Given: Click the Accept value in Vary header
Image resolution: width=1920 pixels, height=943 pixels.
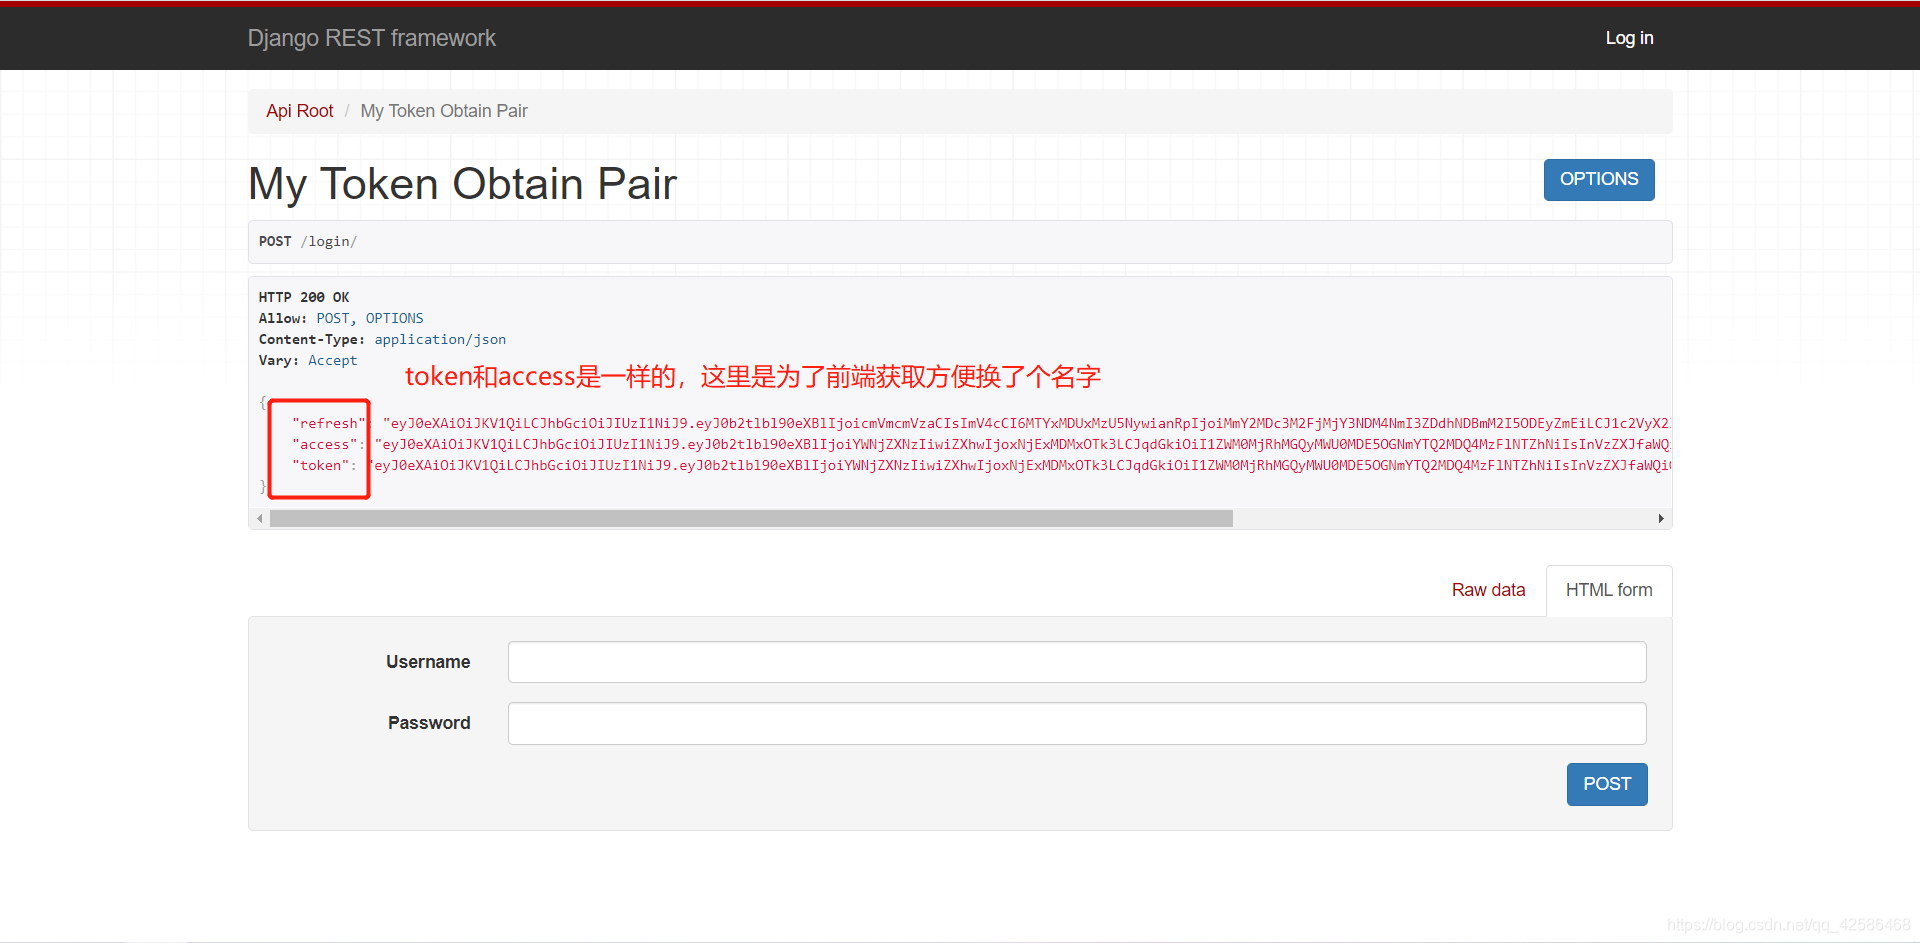Looking at the screenshot, I should click(332, 360).
